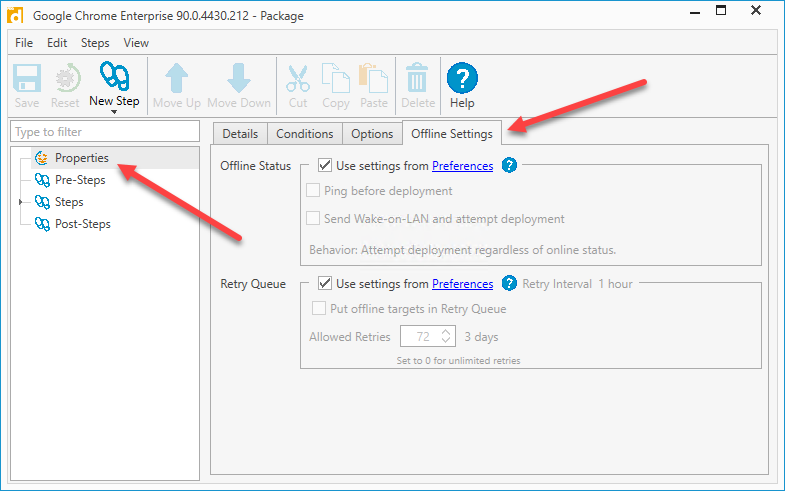Expand the Steps tree node arrow
785x491 pixels.
pos(21,202)
